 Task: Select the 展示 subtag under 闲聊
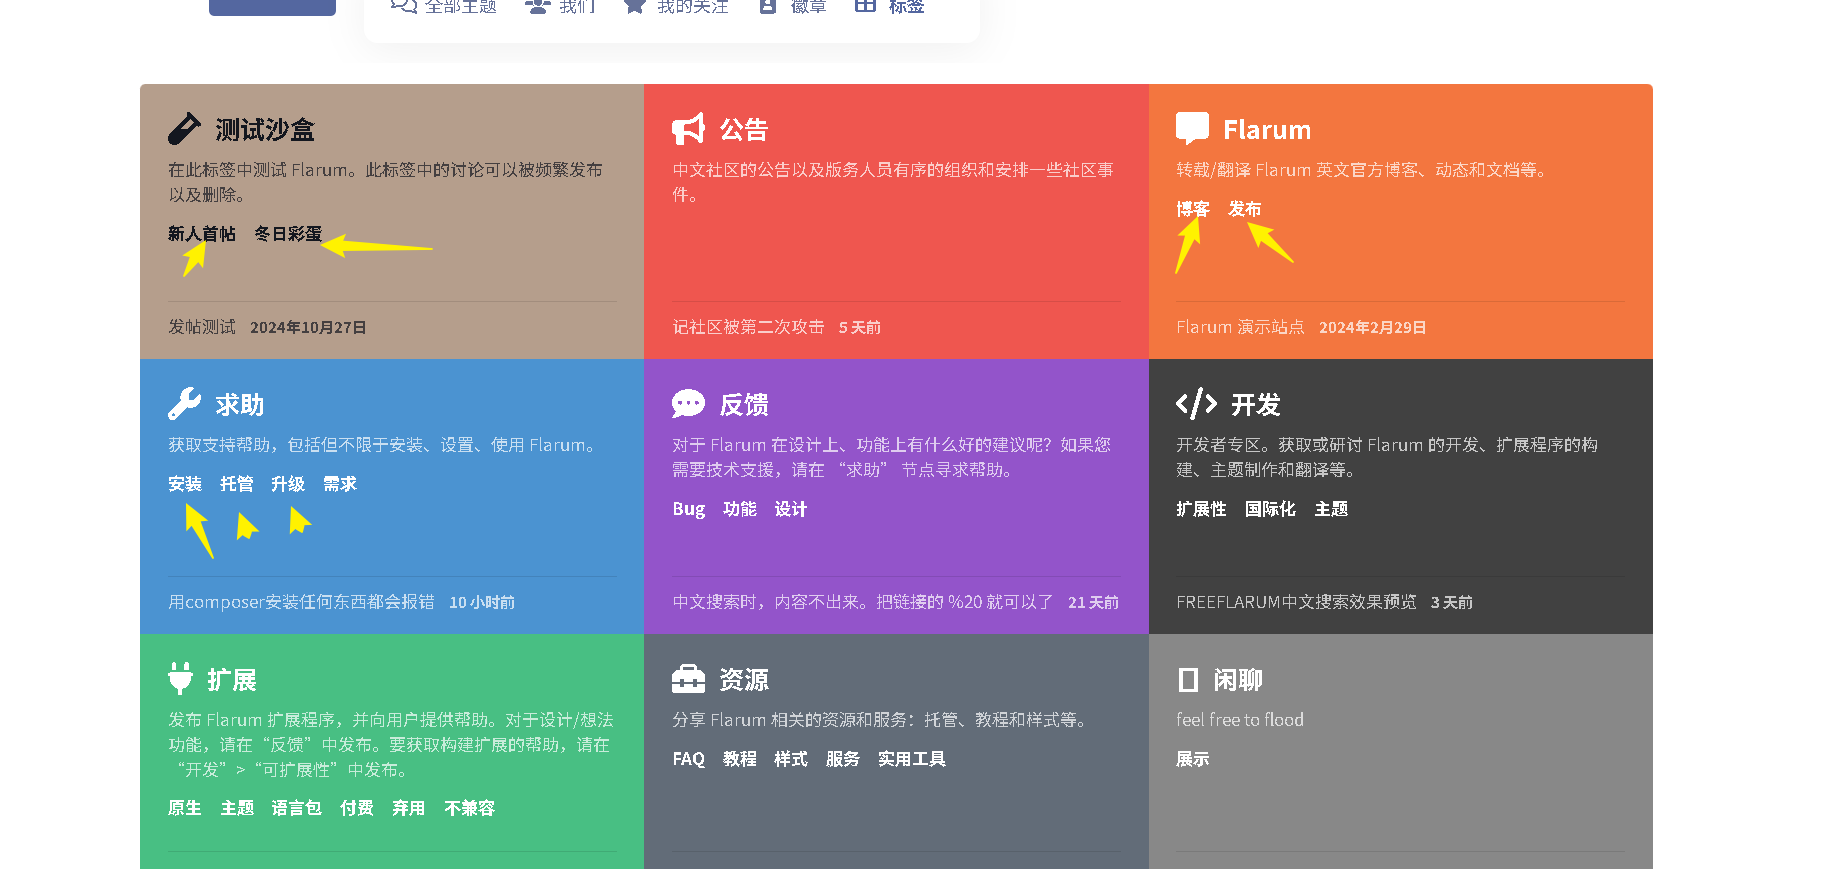(1193, 759)
